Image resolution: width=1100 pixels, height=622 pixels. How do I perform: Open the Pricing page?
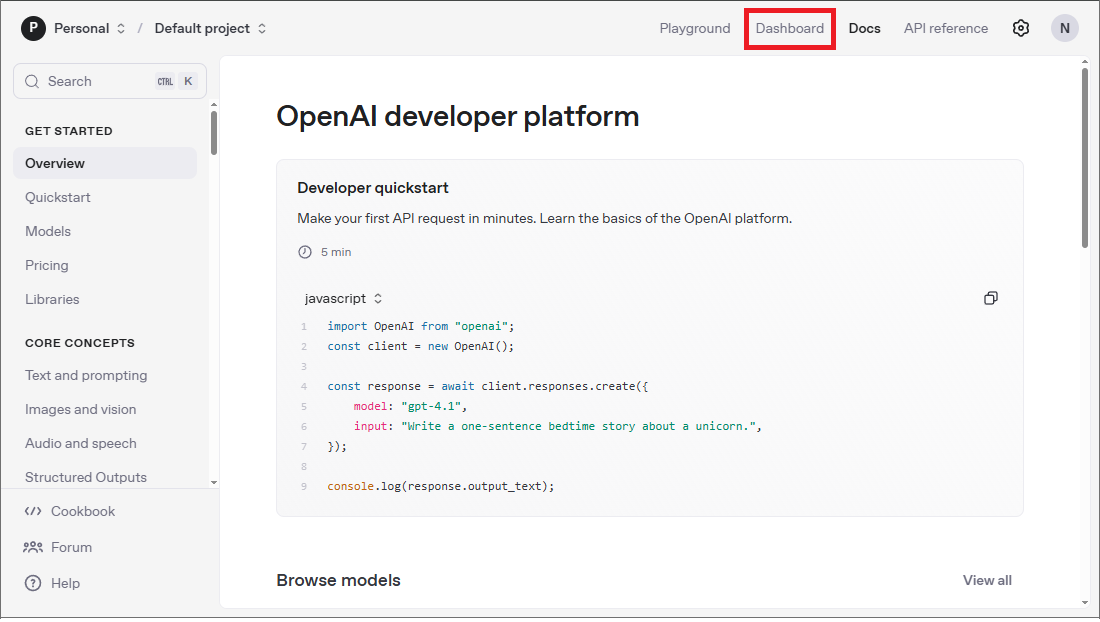coord(47,265)
